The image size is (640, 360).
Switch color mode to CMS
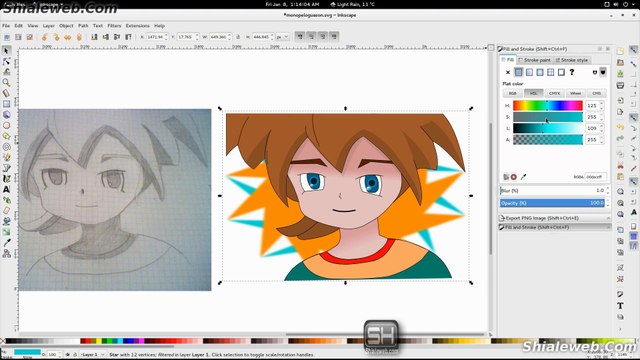(x=596, y=93)
